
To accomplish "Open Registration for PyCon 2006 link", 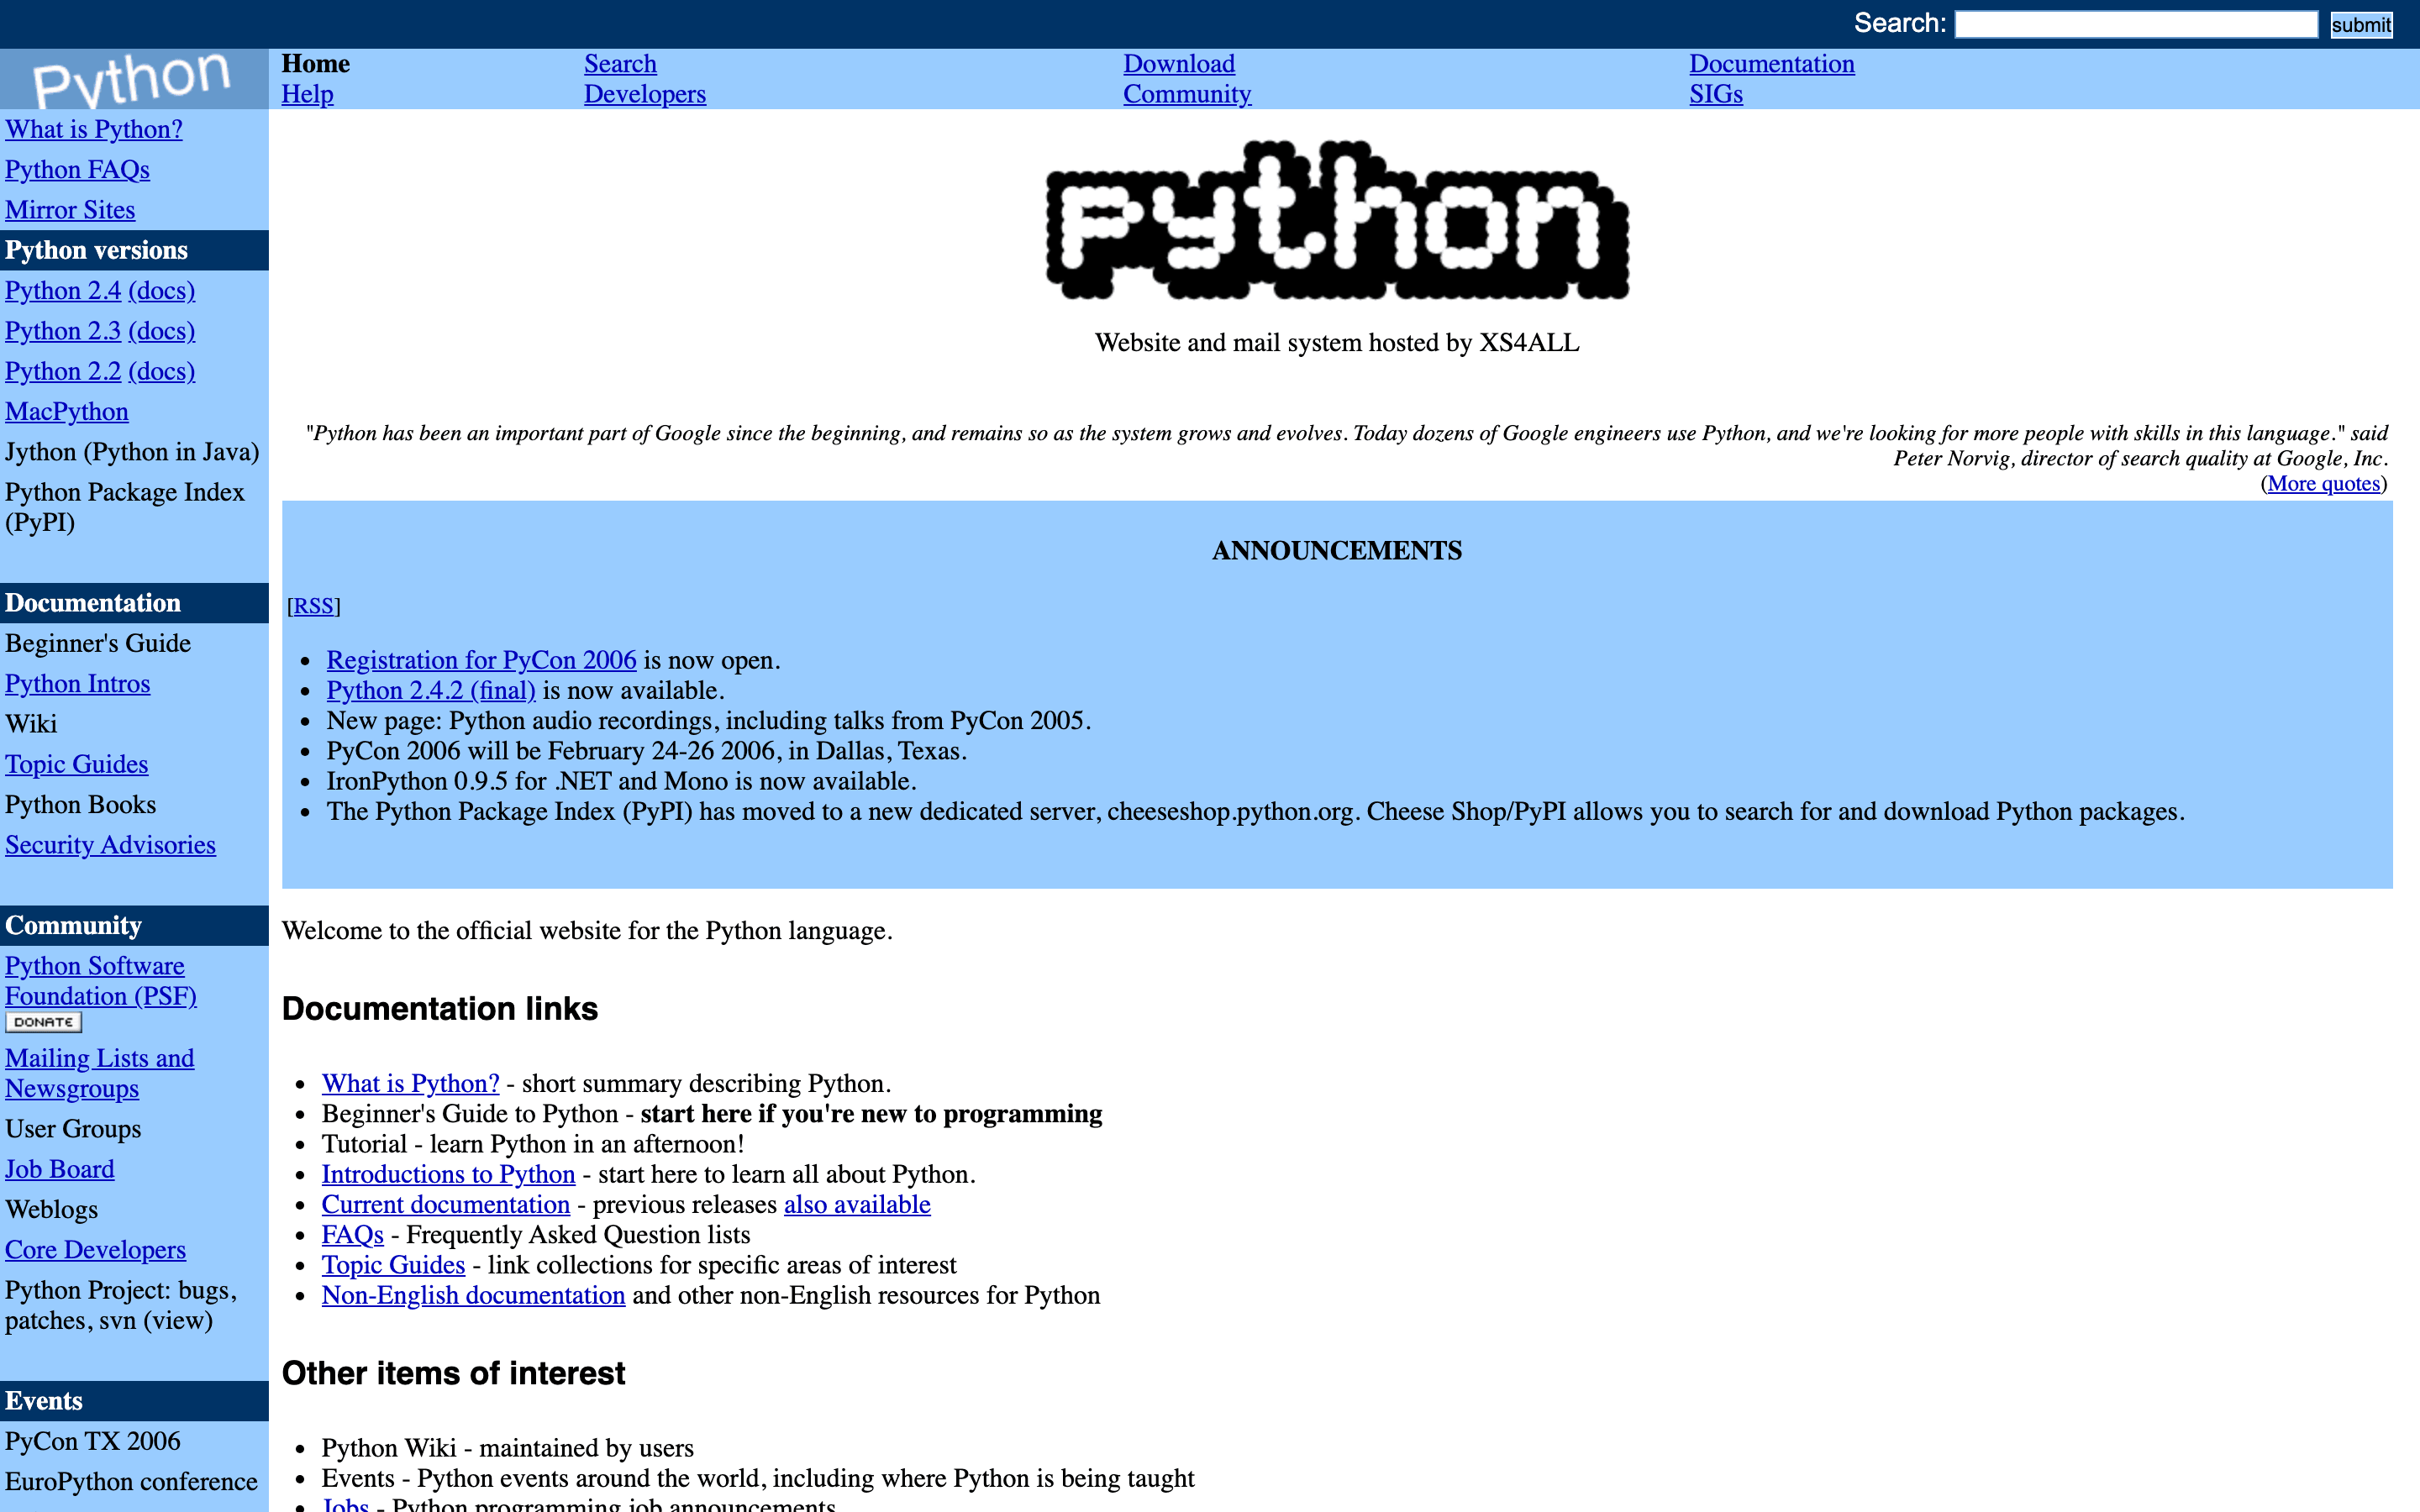I will point(481,660).
